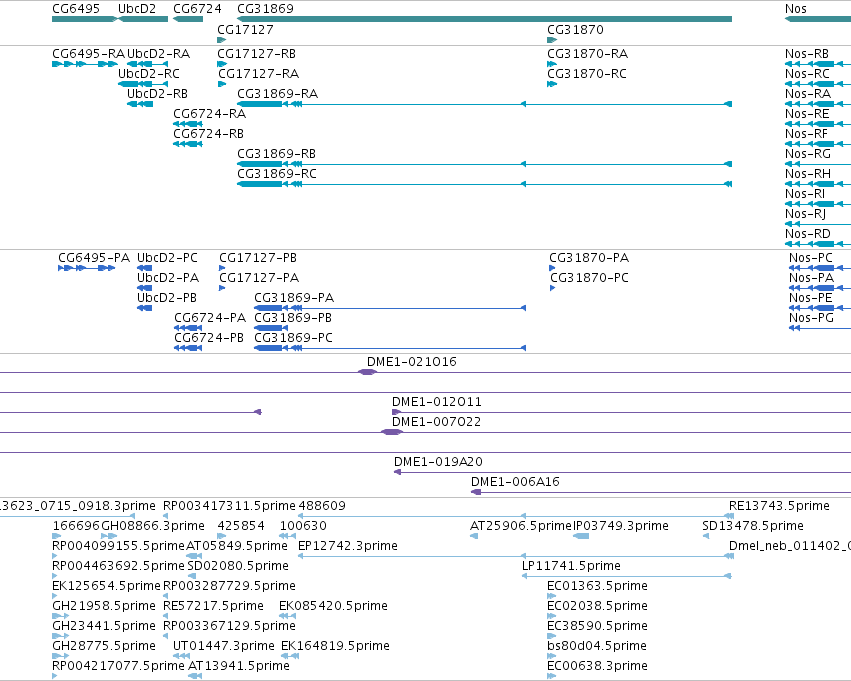Click the CG6495-PA protein label
This screenshot has height=681, width=851.
pyautogui.click(x=94, y=258)
